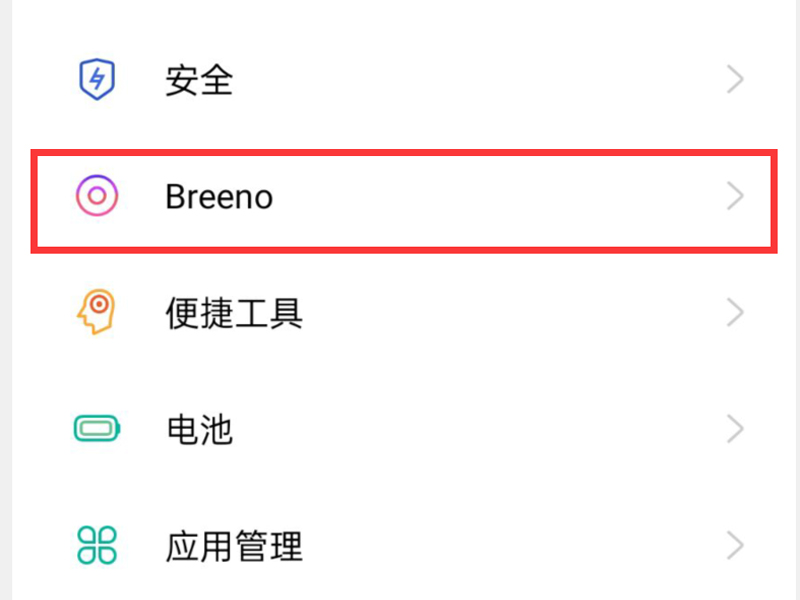Open the 安全 settings label
The height and width of the screenshot is (600, 800).
tap(199, 81)
